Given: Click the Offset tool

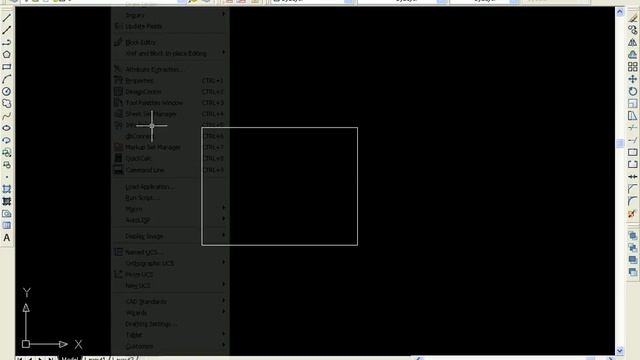Looking at the screenshot, I should [633, 55].
